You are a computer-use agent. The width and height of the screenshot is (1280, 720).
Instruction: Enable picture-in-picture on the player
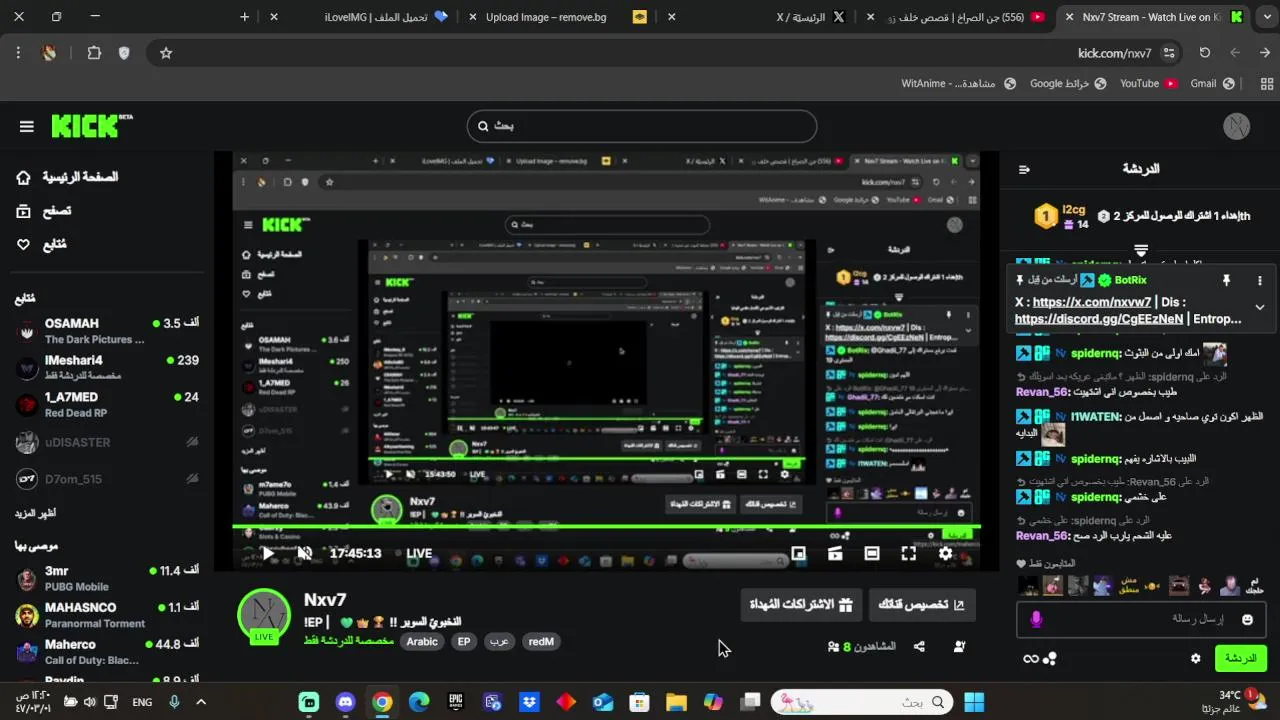[x=798, y=553]
